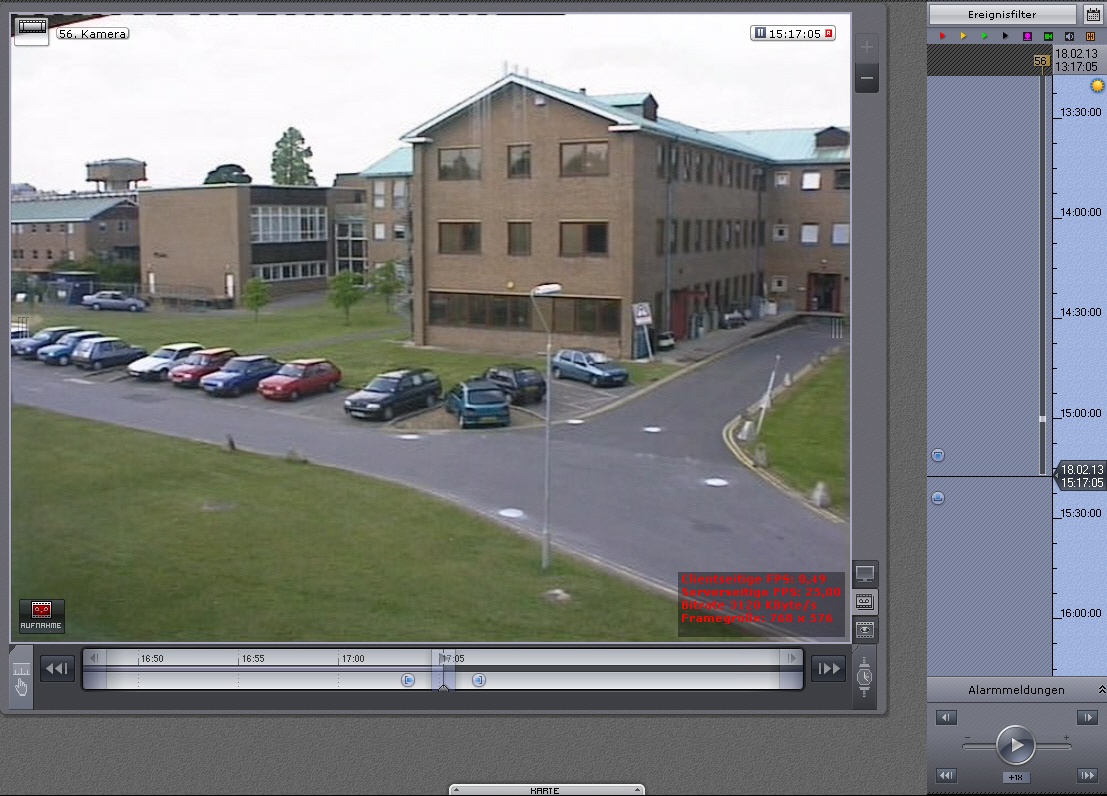Zoom in with the plus button
Viewport: 1107px width, 796px height.
(x=866, y=47)
